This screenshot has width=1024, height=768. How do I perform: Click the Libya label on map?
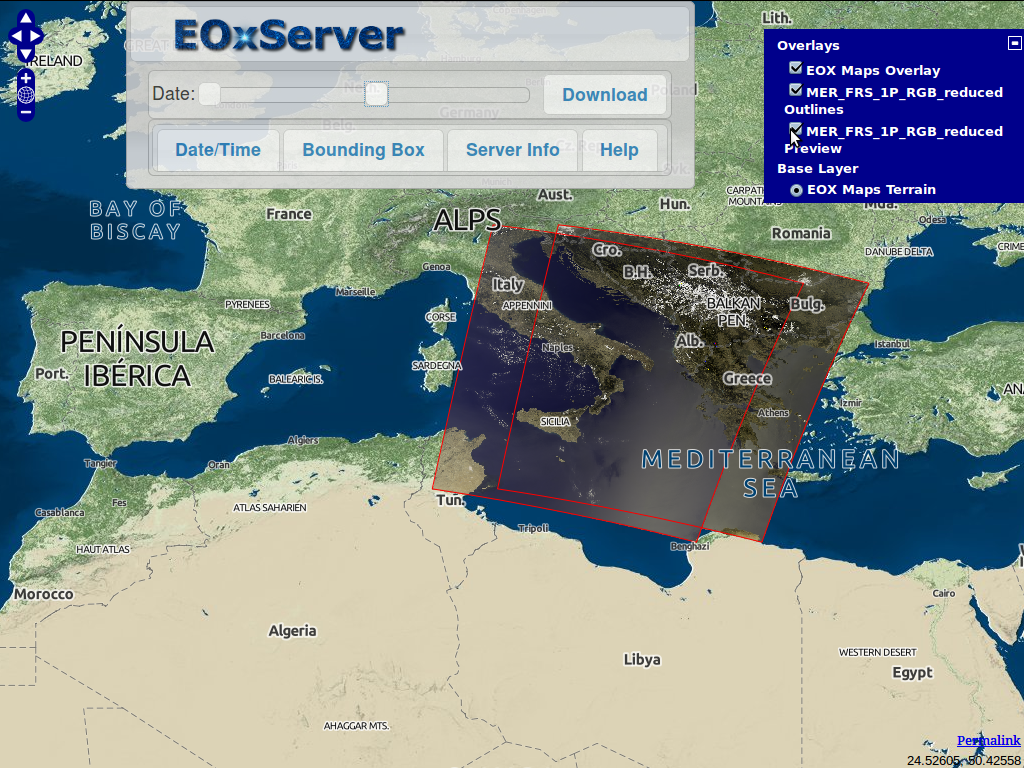pyautogui.click(x=642, y=660)
